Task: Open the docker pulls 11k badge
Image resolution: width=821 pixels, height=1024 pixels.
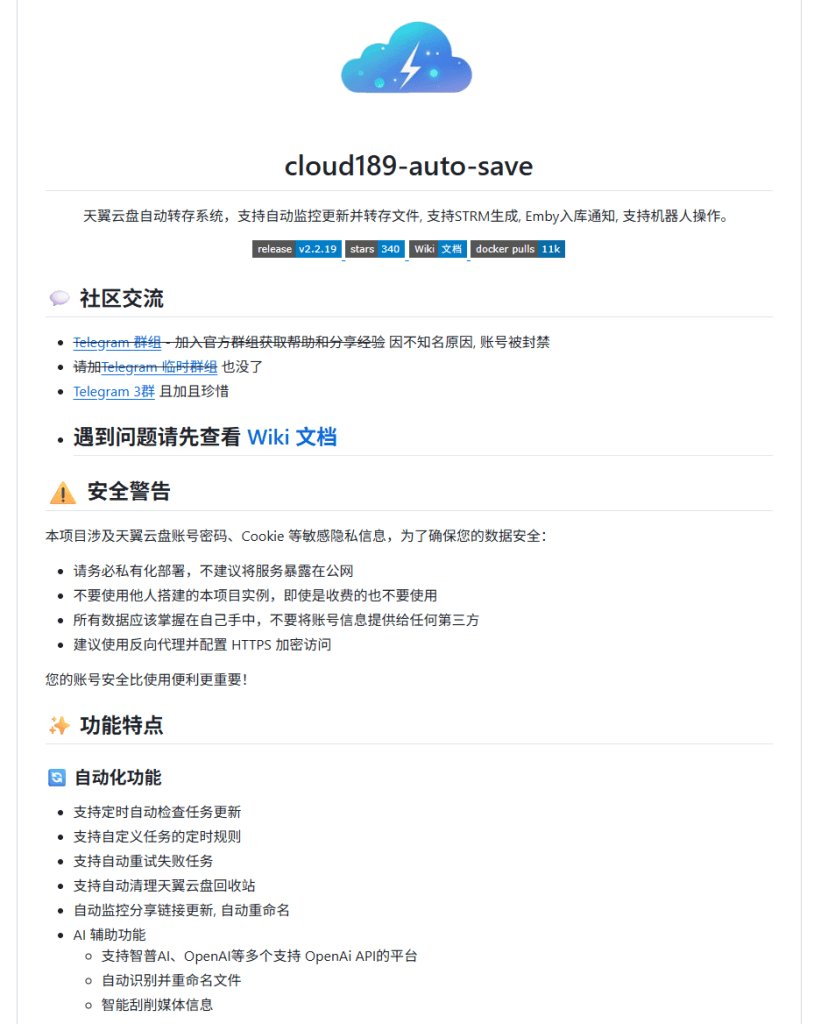Action: coord(518,249)
